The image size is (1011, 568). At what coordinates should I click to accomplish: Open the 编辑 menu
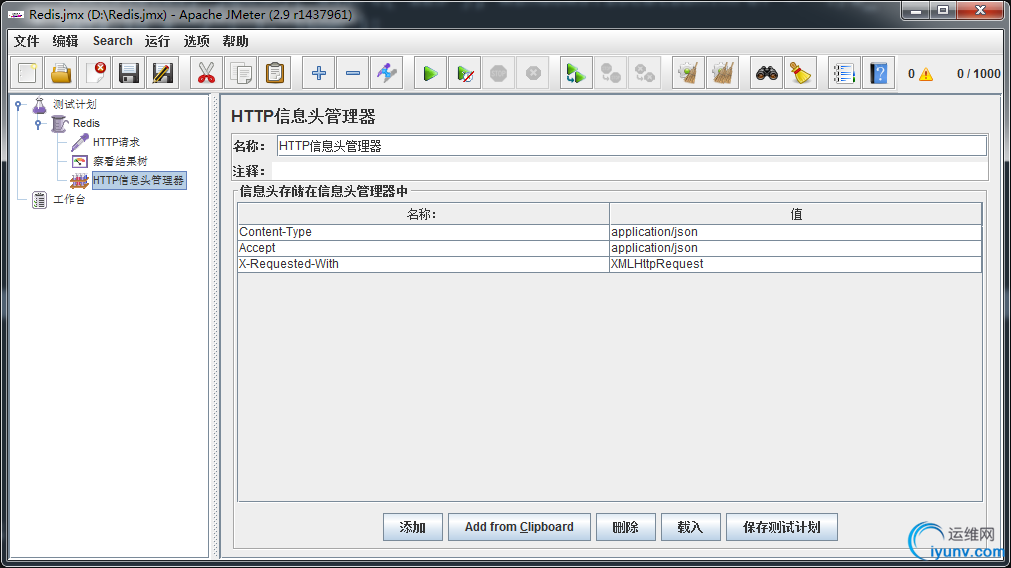(x=65, y=41)
